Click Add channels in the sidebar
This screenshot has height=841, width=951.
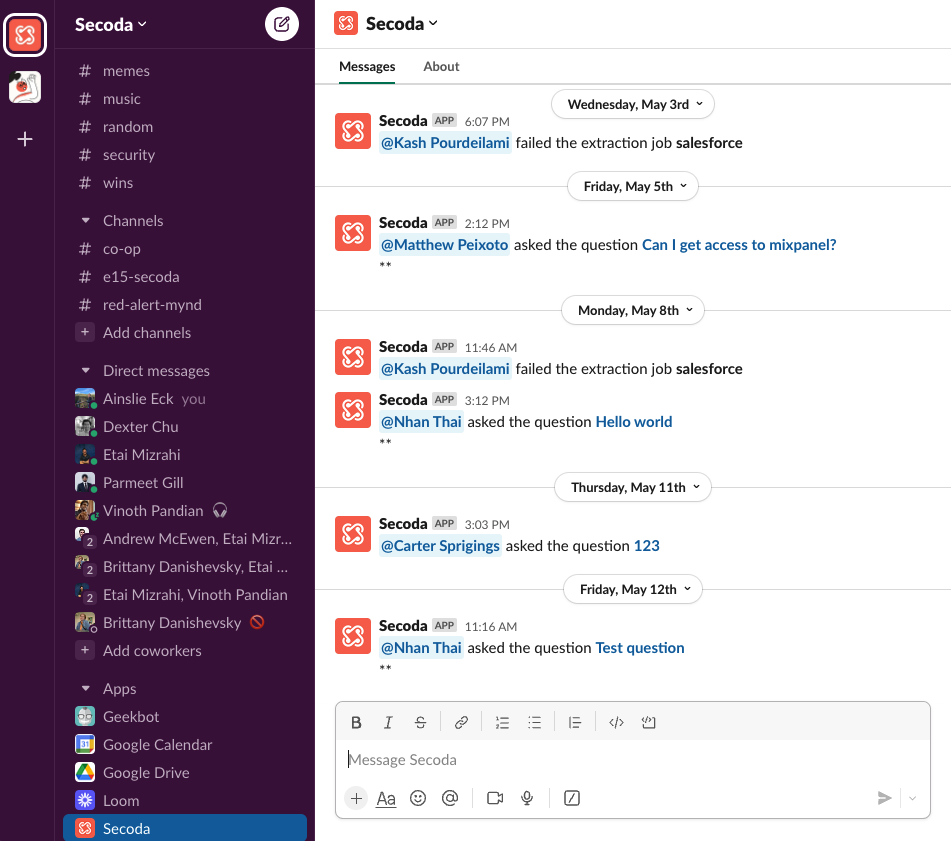click(x=146, y=333)
